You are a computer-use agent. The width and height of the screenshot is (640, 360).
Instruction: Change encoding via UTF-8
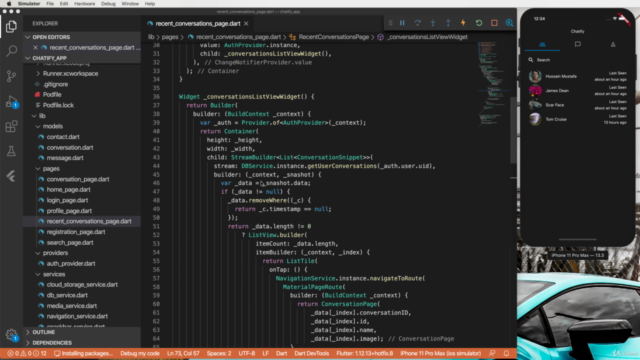(x=247, y=353)
